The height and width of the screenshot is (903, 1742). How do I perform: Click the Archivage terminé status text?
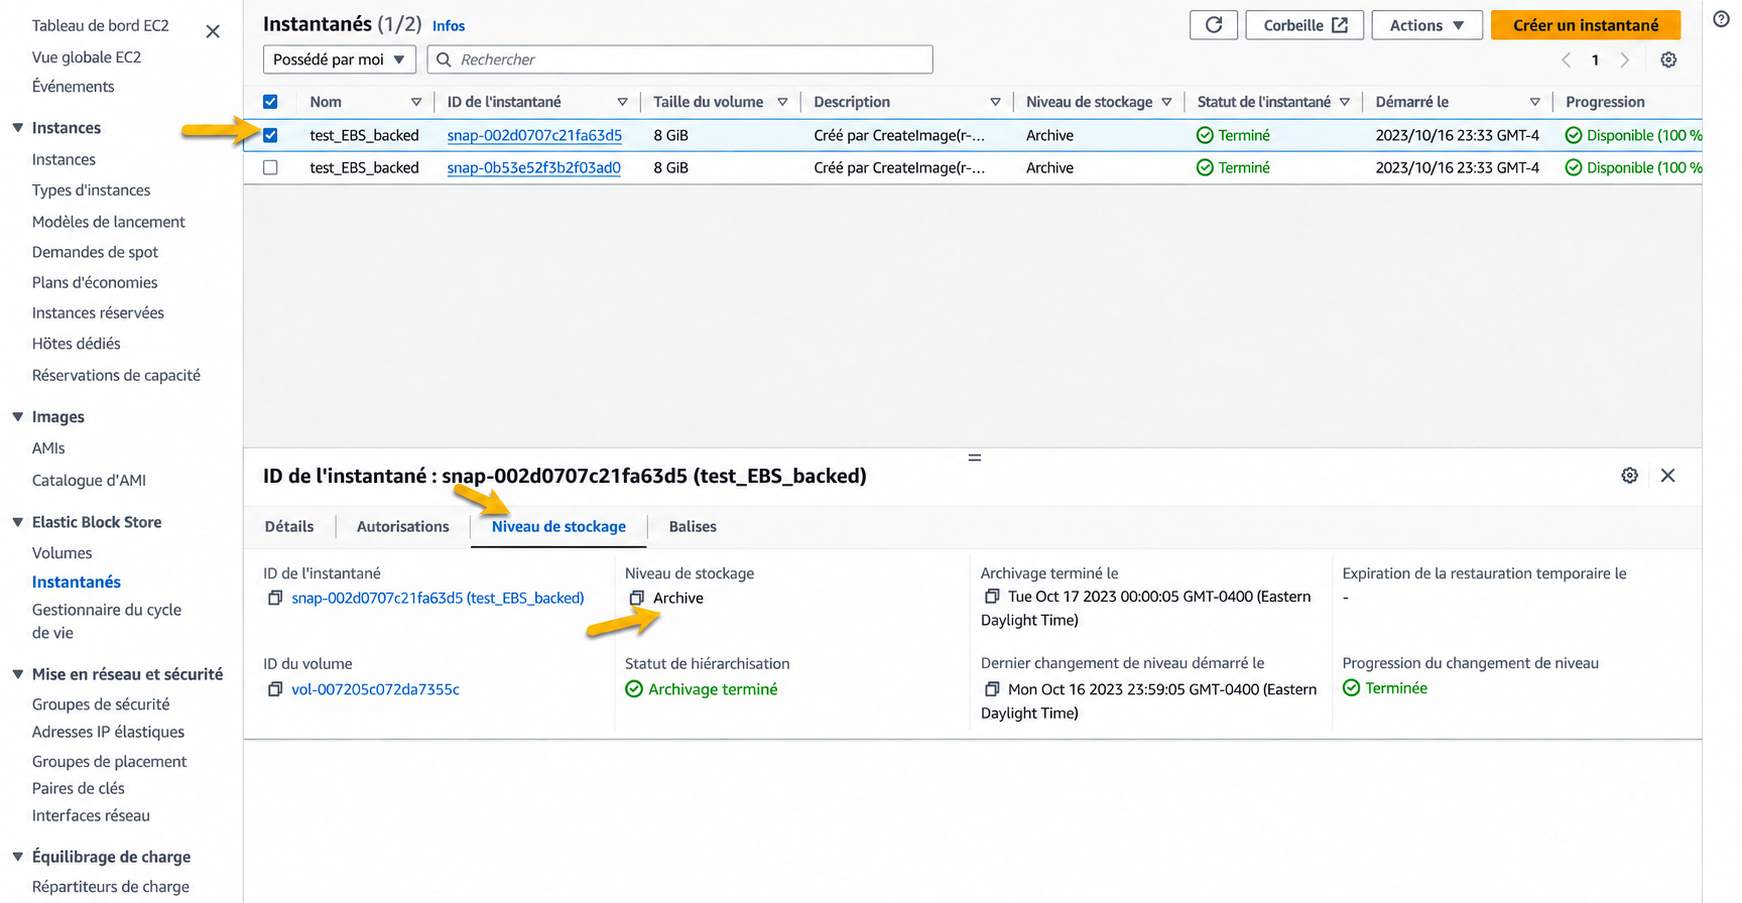coord(712,689)
